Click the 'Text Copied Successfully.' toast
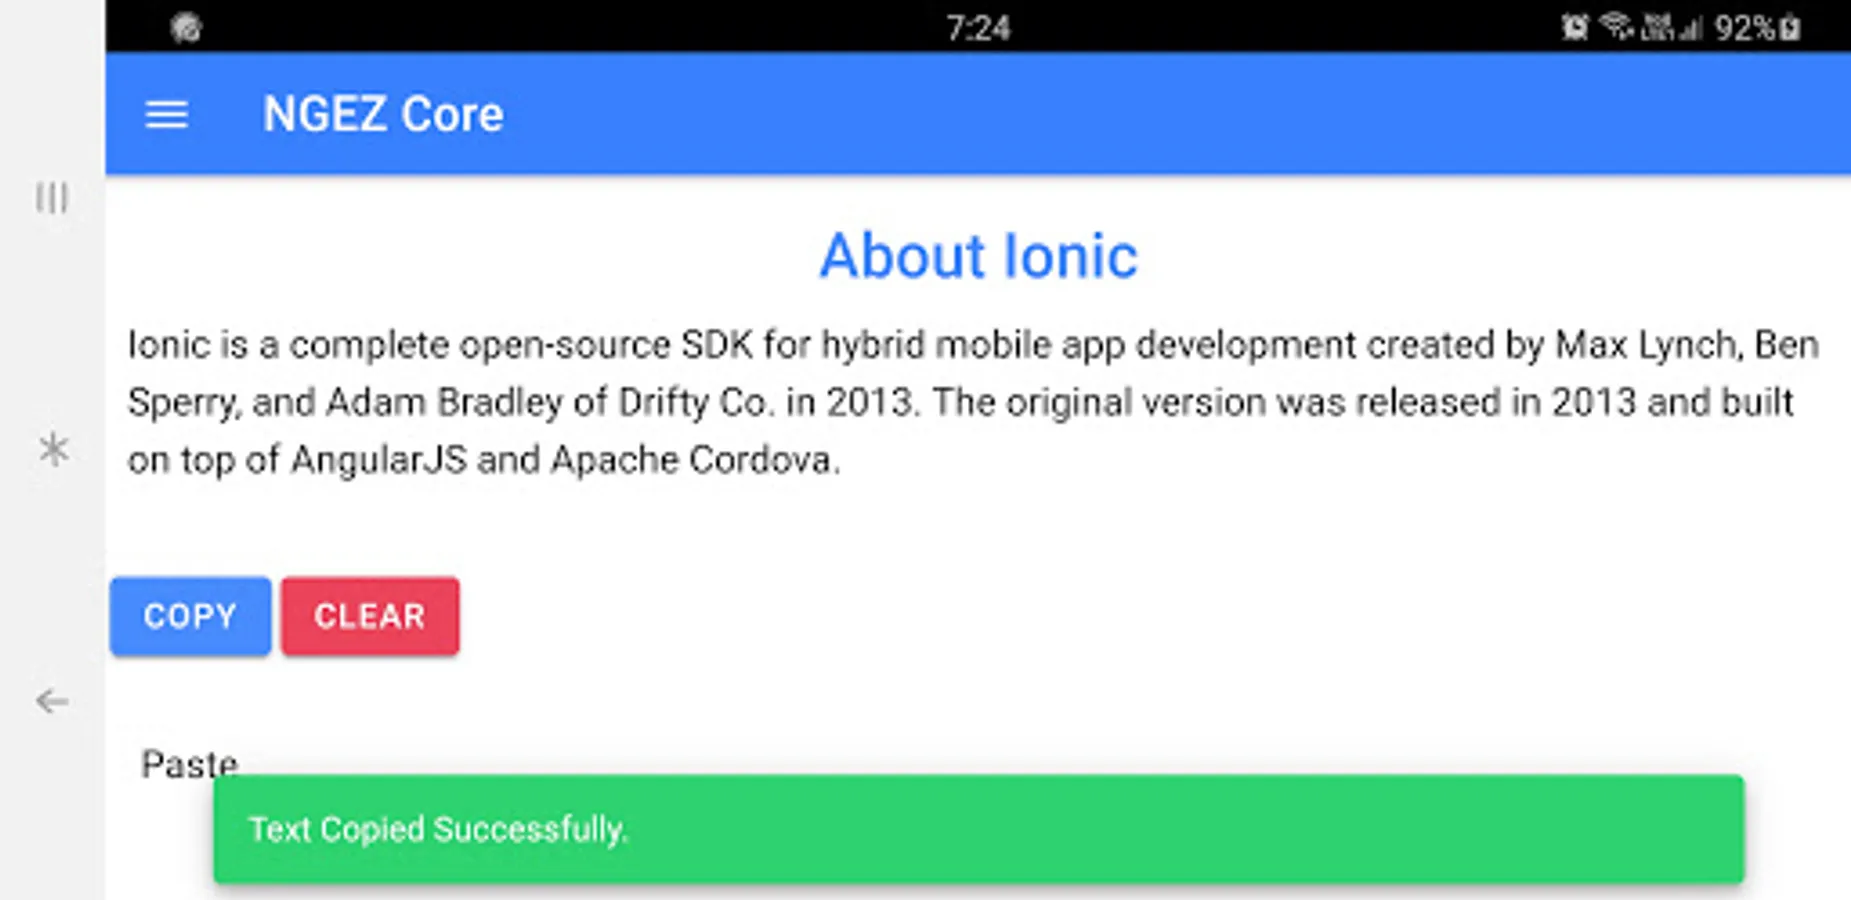 [979, 829]
